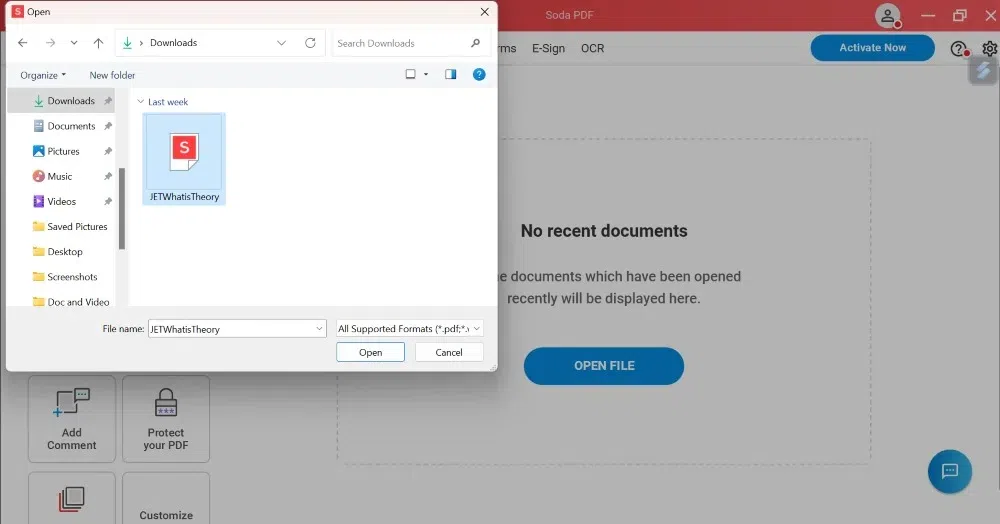Expand the File name dropdown
1000x524 pixels.
[x=320, y=329]
